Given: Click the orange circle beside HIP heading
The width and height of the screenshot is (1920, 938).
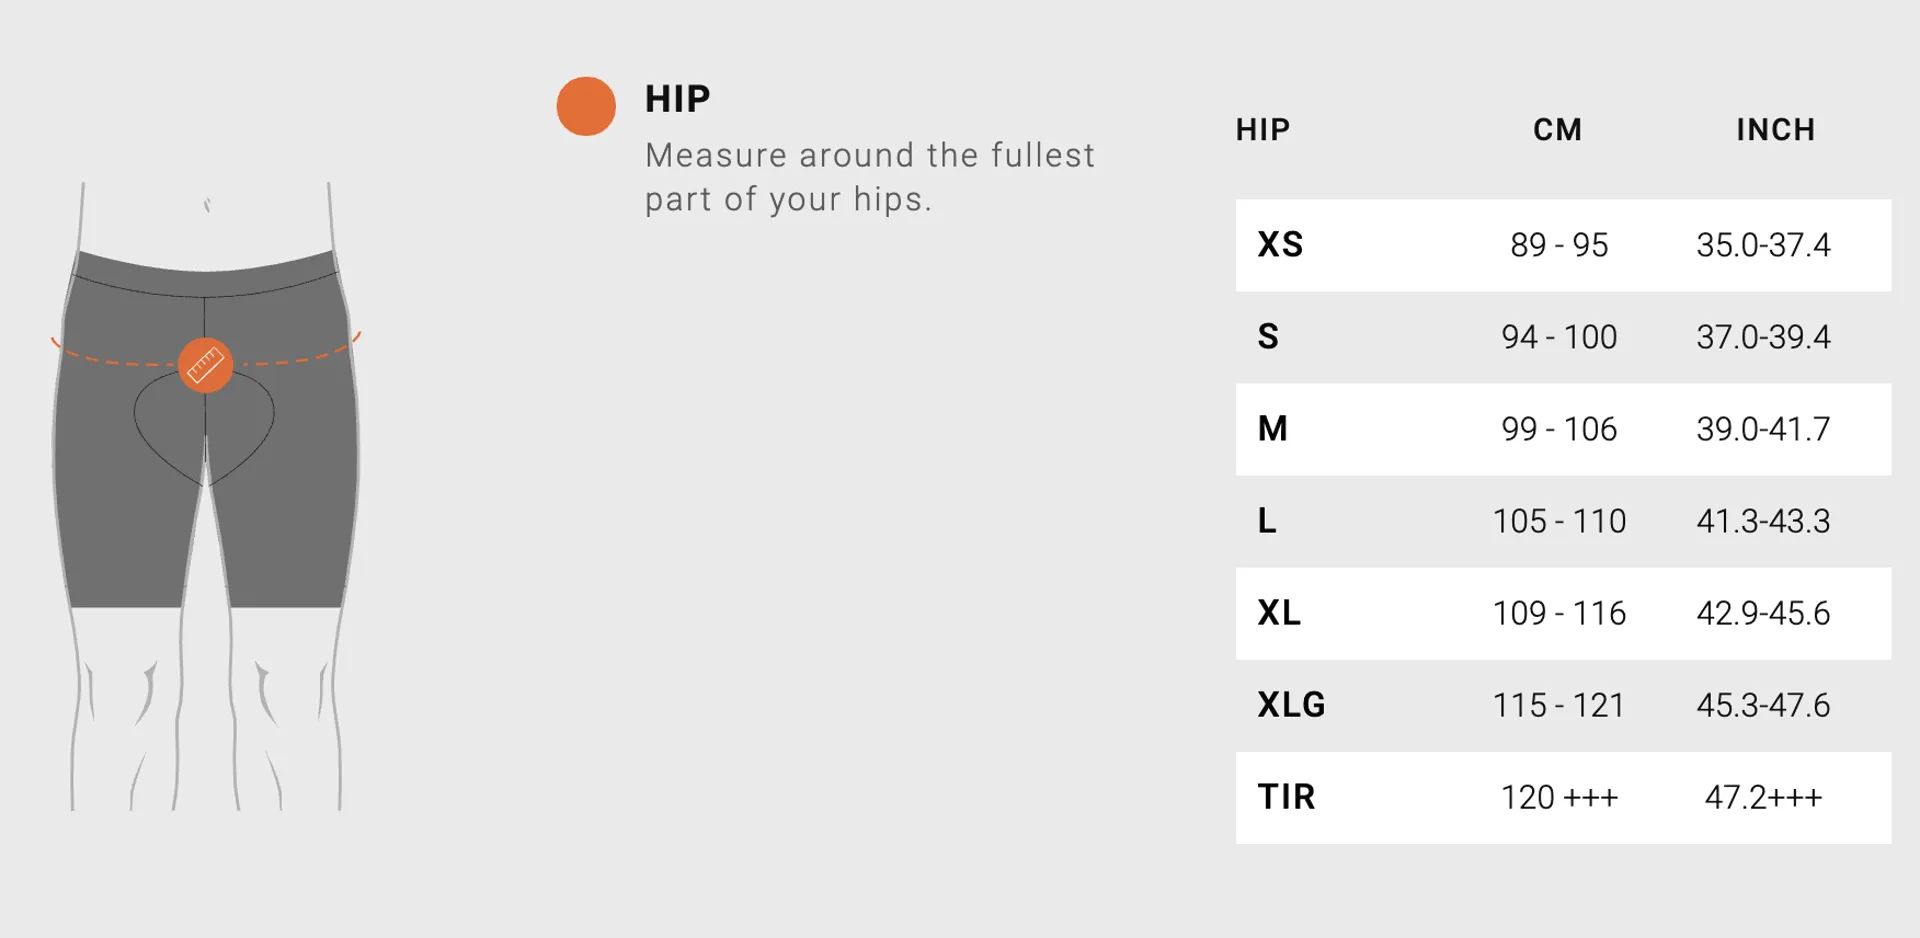Looking at the screenshot, I should pos(586,106).
